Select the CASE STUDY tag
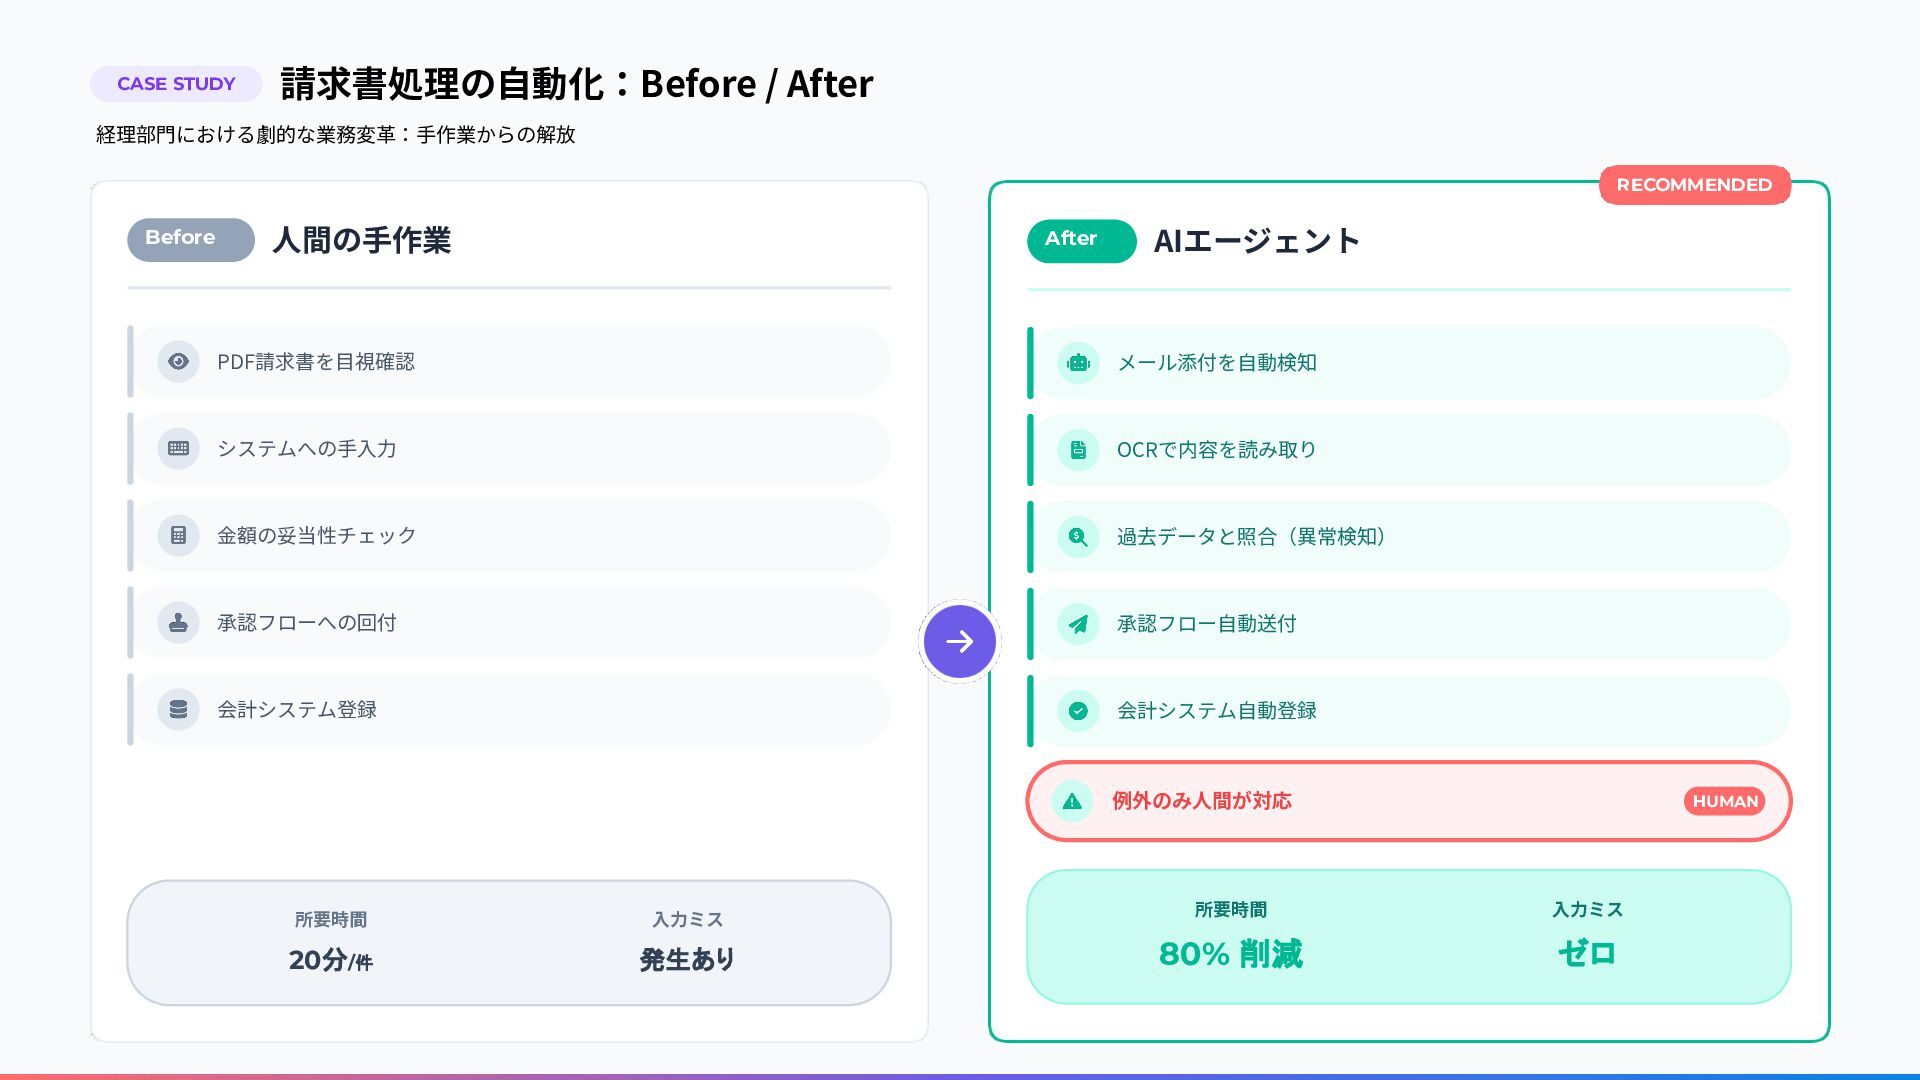The image size is (1920, 1080). (x=176, y=84)
